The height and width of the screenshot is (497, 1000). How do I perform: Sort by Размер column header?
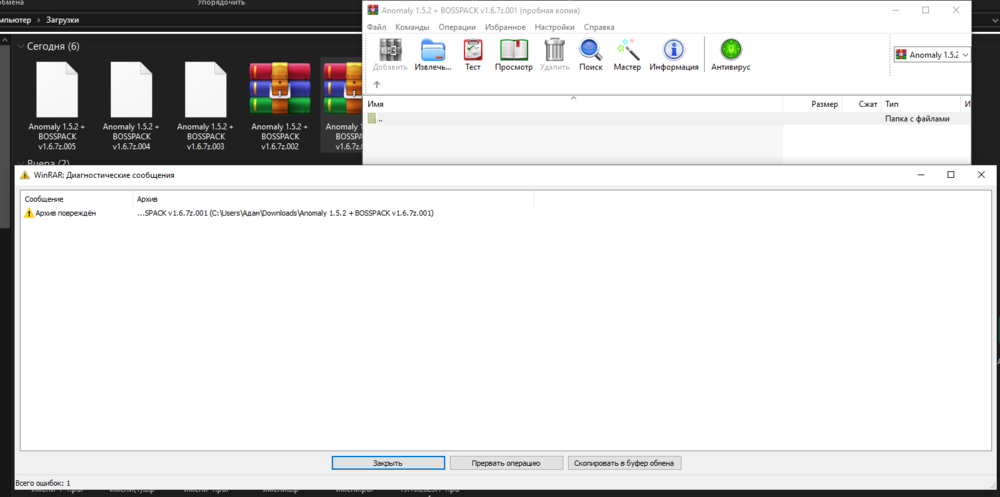[x=812, y=104]
